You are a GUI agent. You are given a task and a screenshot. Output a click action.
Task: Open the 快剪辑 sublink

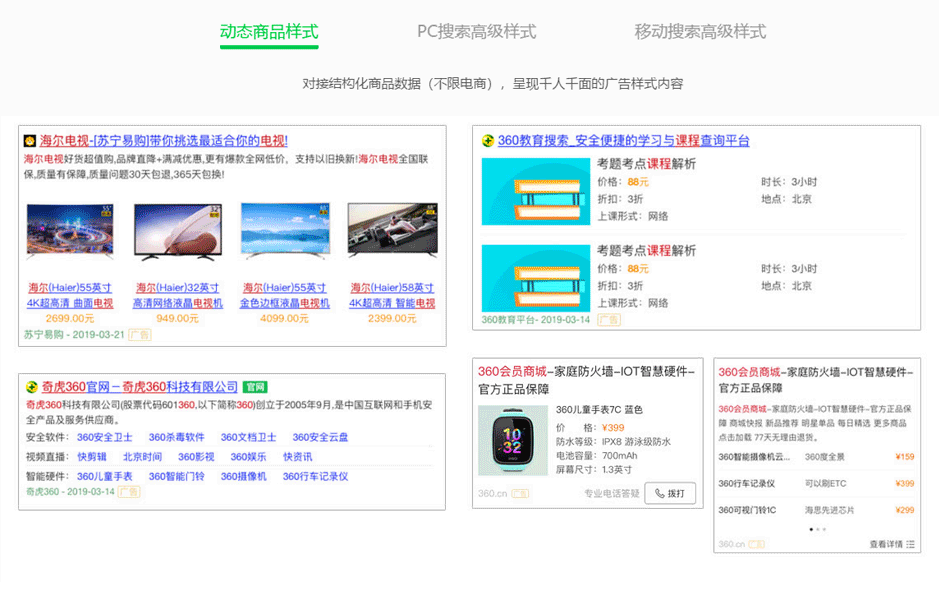pos(92,457)
